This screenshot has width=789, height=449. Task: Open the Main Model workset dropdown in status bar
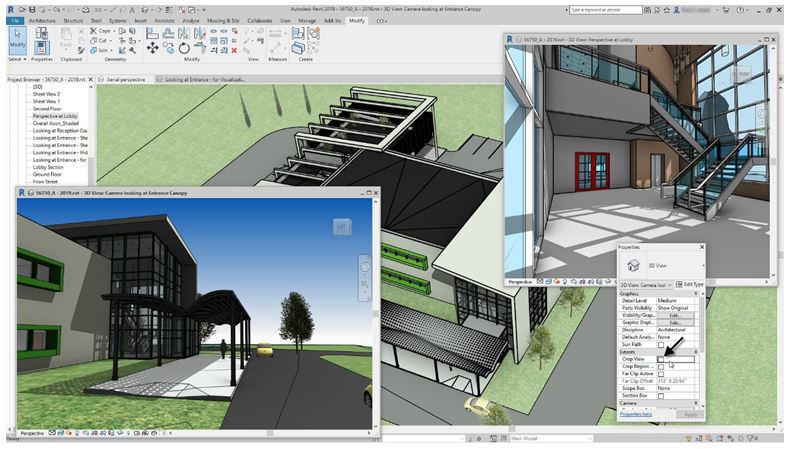551,439
